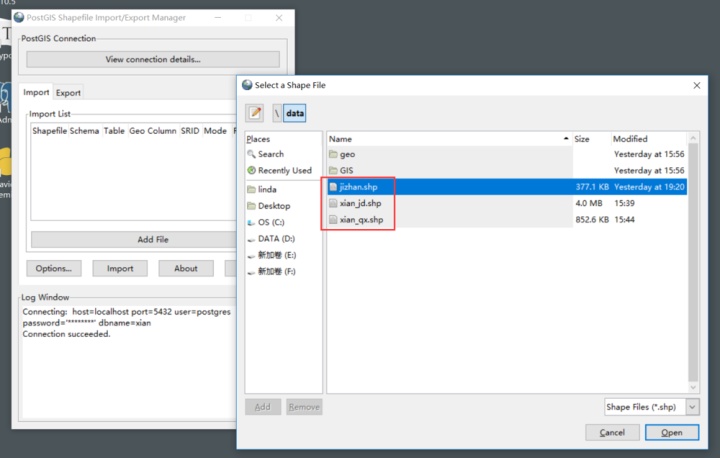The height and width of the screenshot is (458, 720).
Task: Click the Table column header in Import List
Action: coord(114,131)
